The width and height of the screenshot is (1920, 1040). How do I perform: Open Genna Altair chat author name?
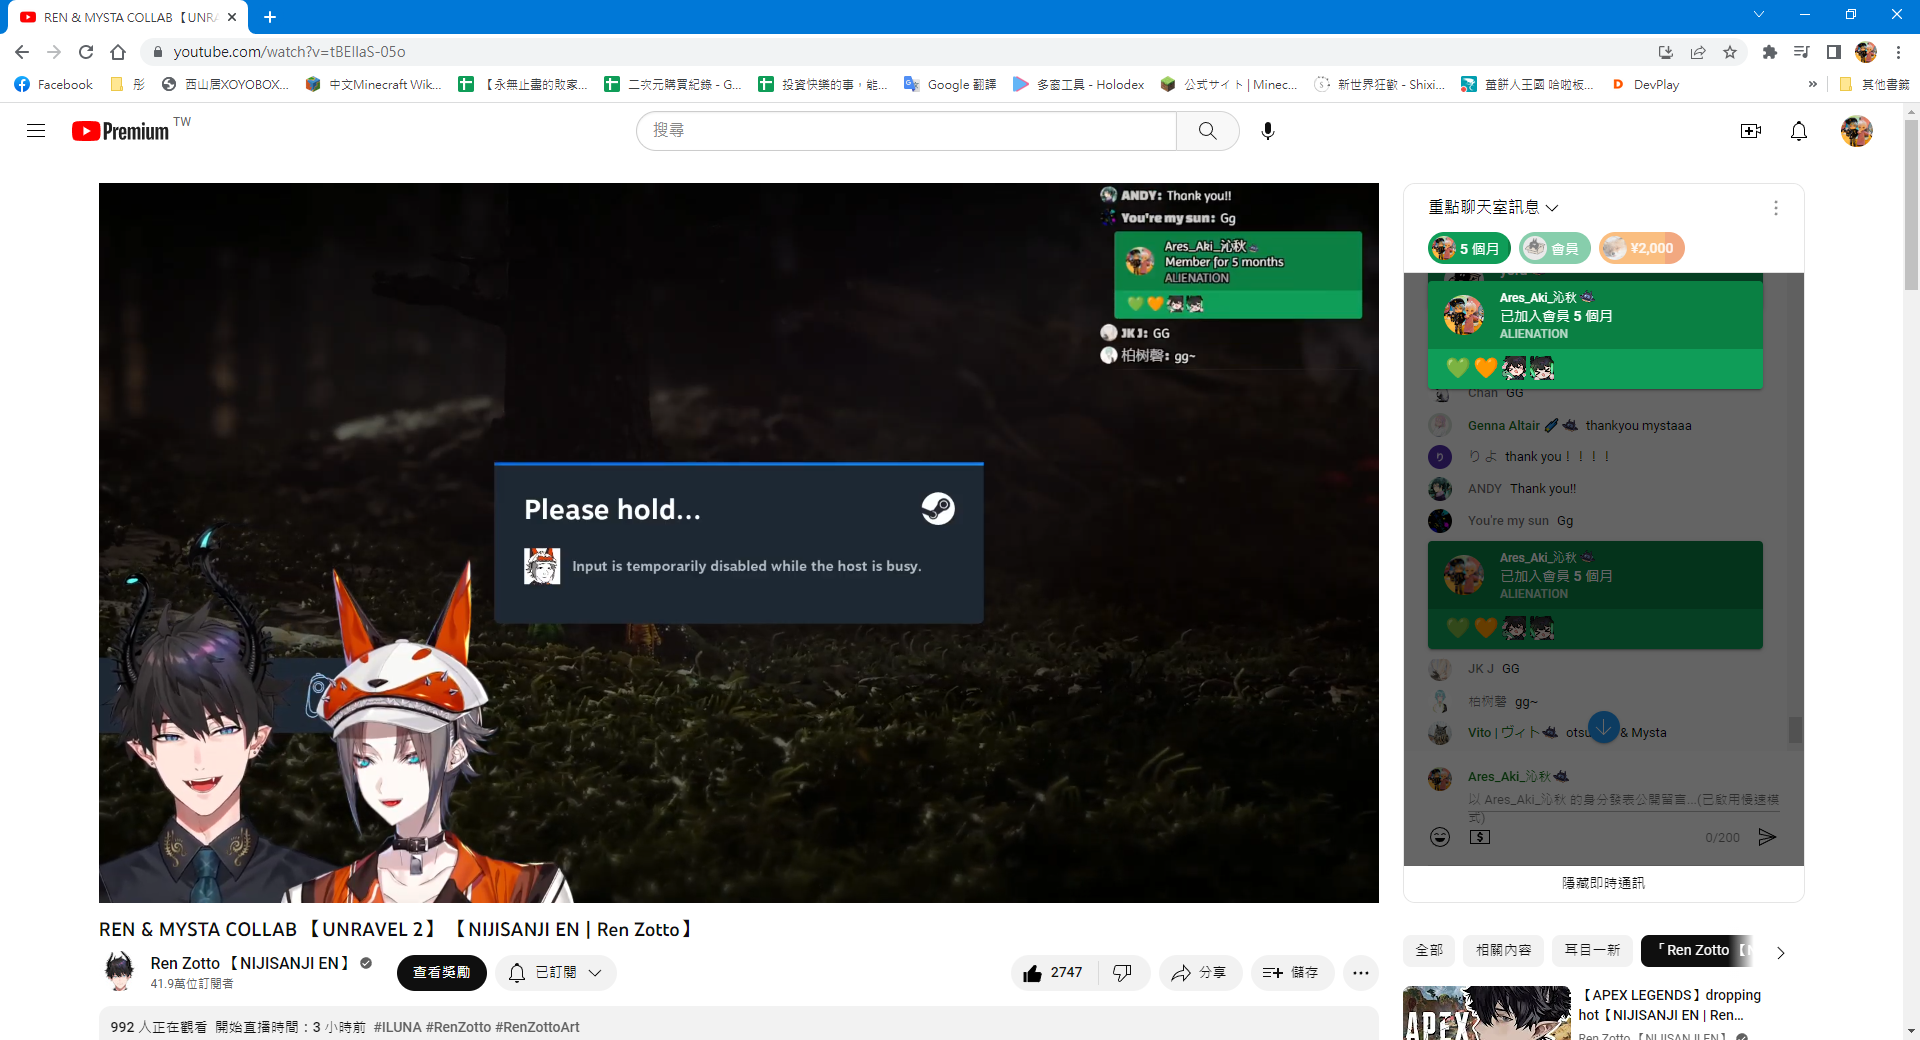pos(1503,426)
